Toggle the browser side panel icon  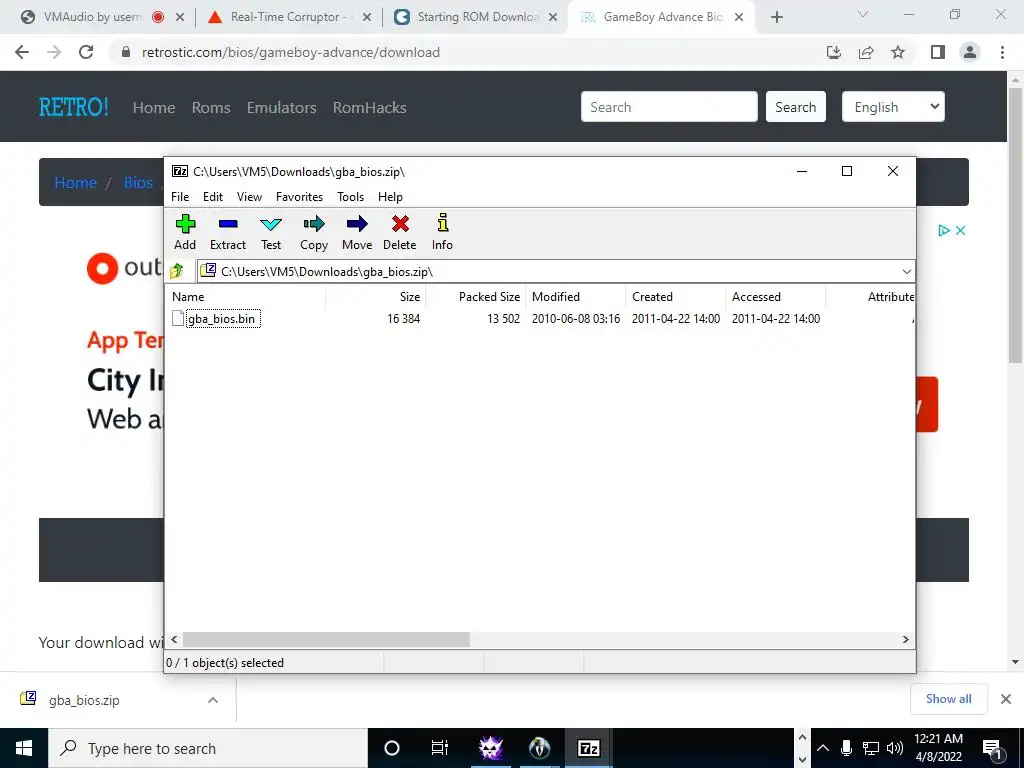pyautogui.click(x=938, y=52)
